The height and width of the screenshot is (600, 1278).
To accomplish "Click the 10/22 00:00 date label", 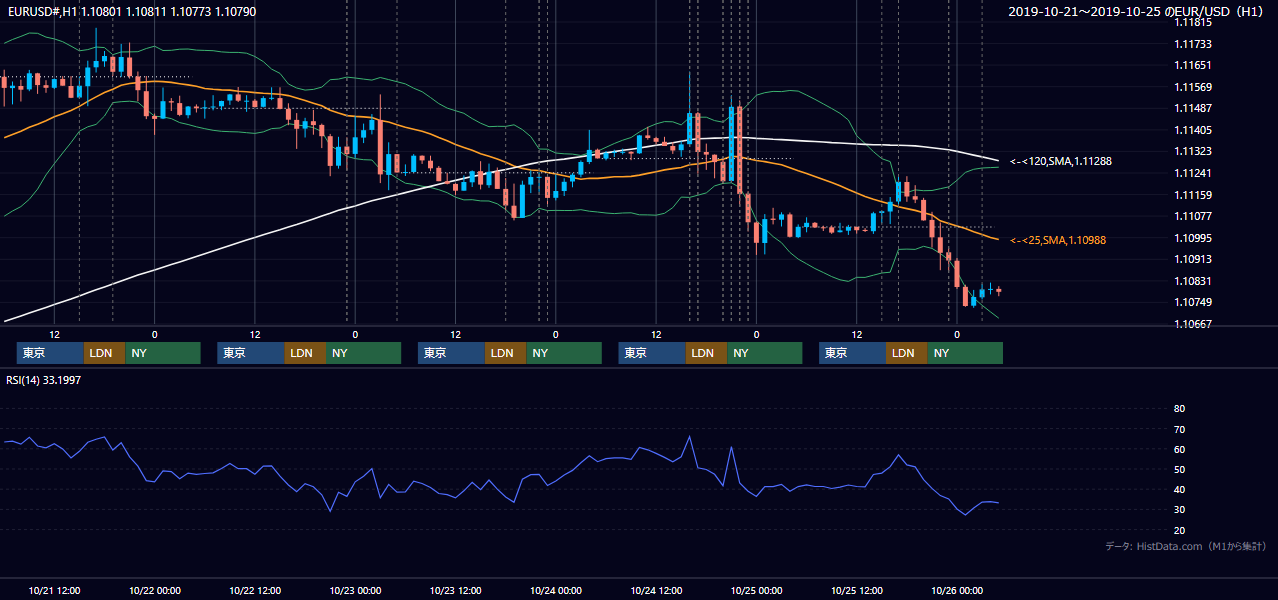I will pyautogui.click(x=155, y=590).
